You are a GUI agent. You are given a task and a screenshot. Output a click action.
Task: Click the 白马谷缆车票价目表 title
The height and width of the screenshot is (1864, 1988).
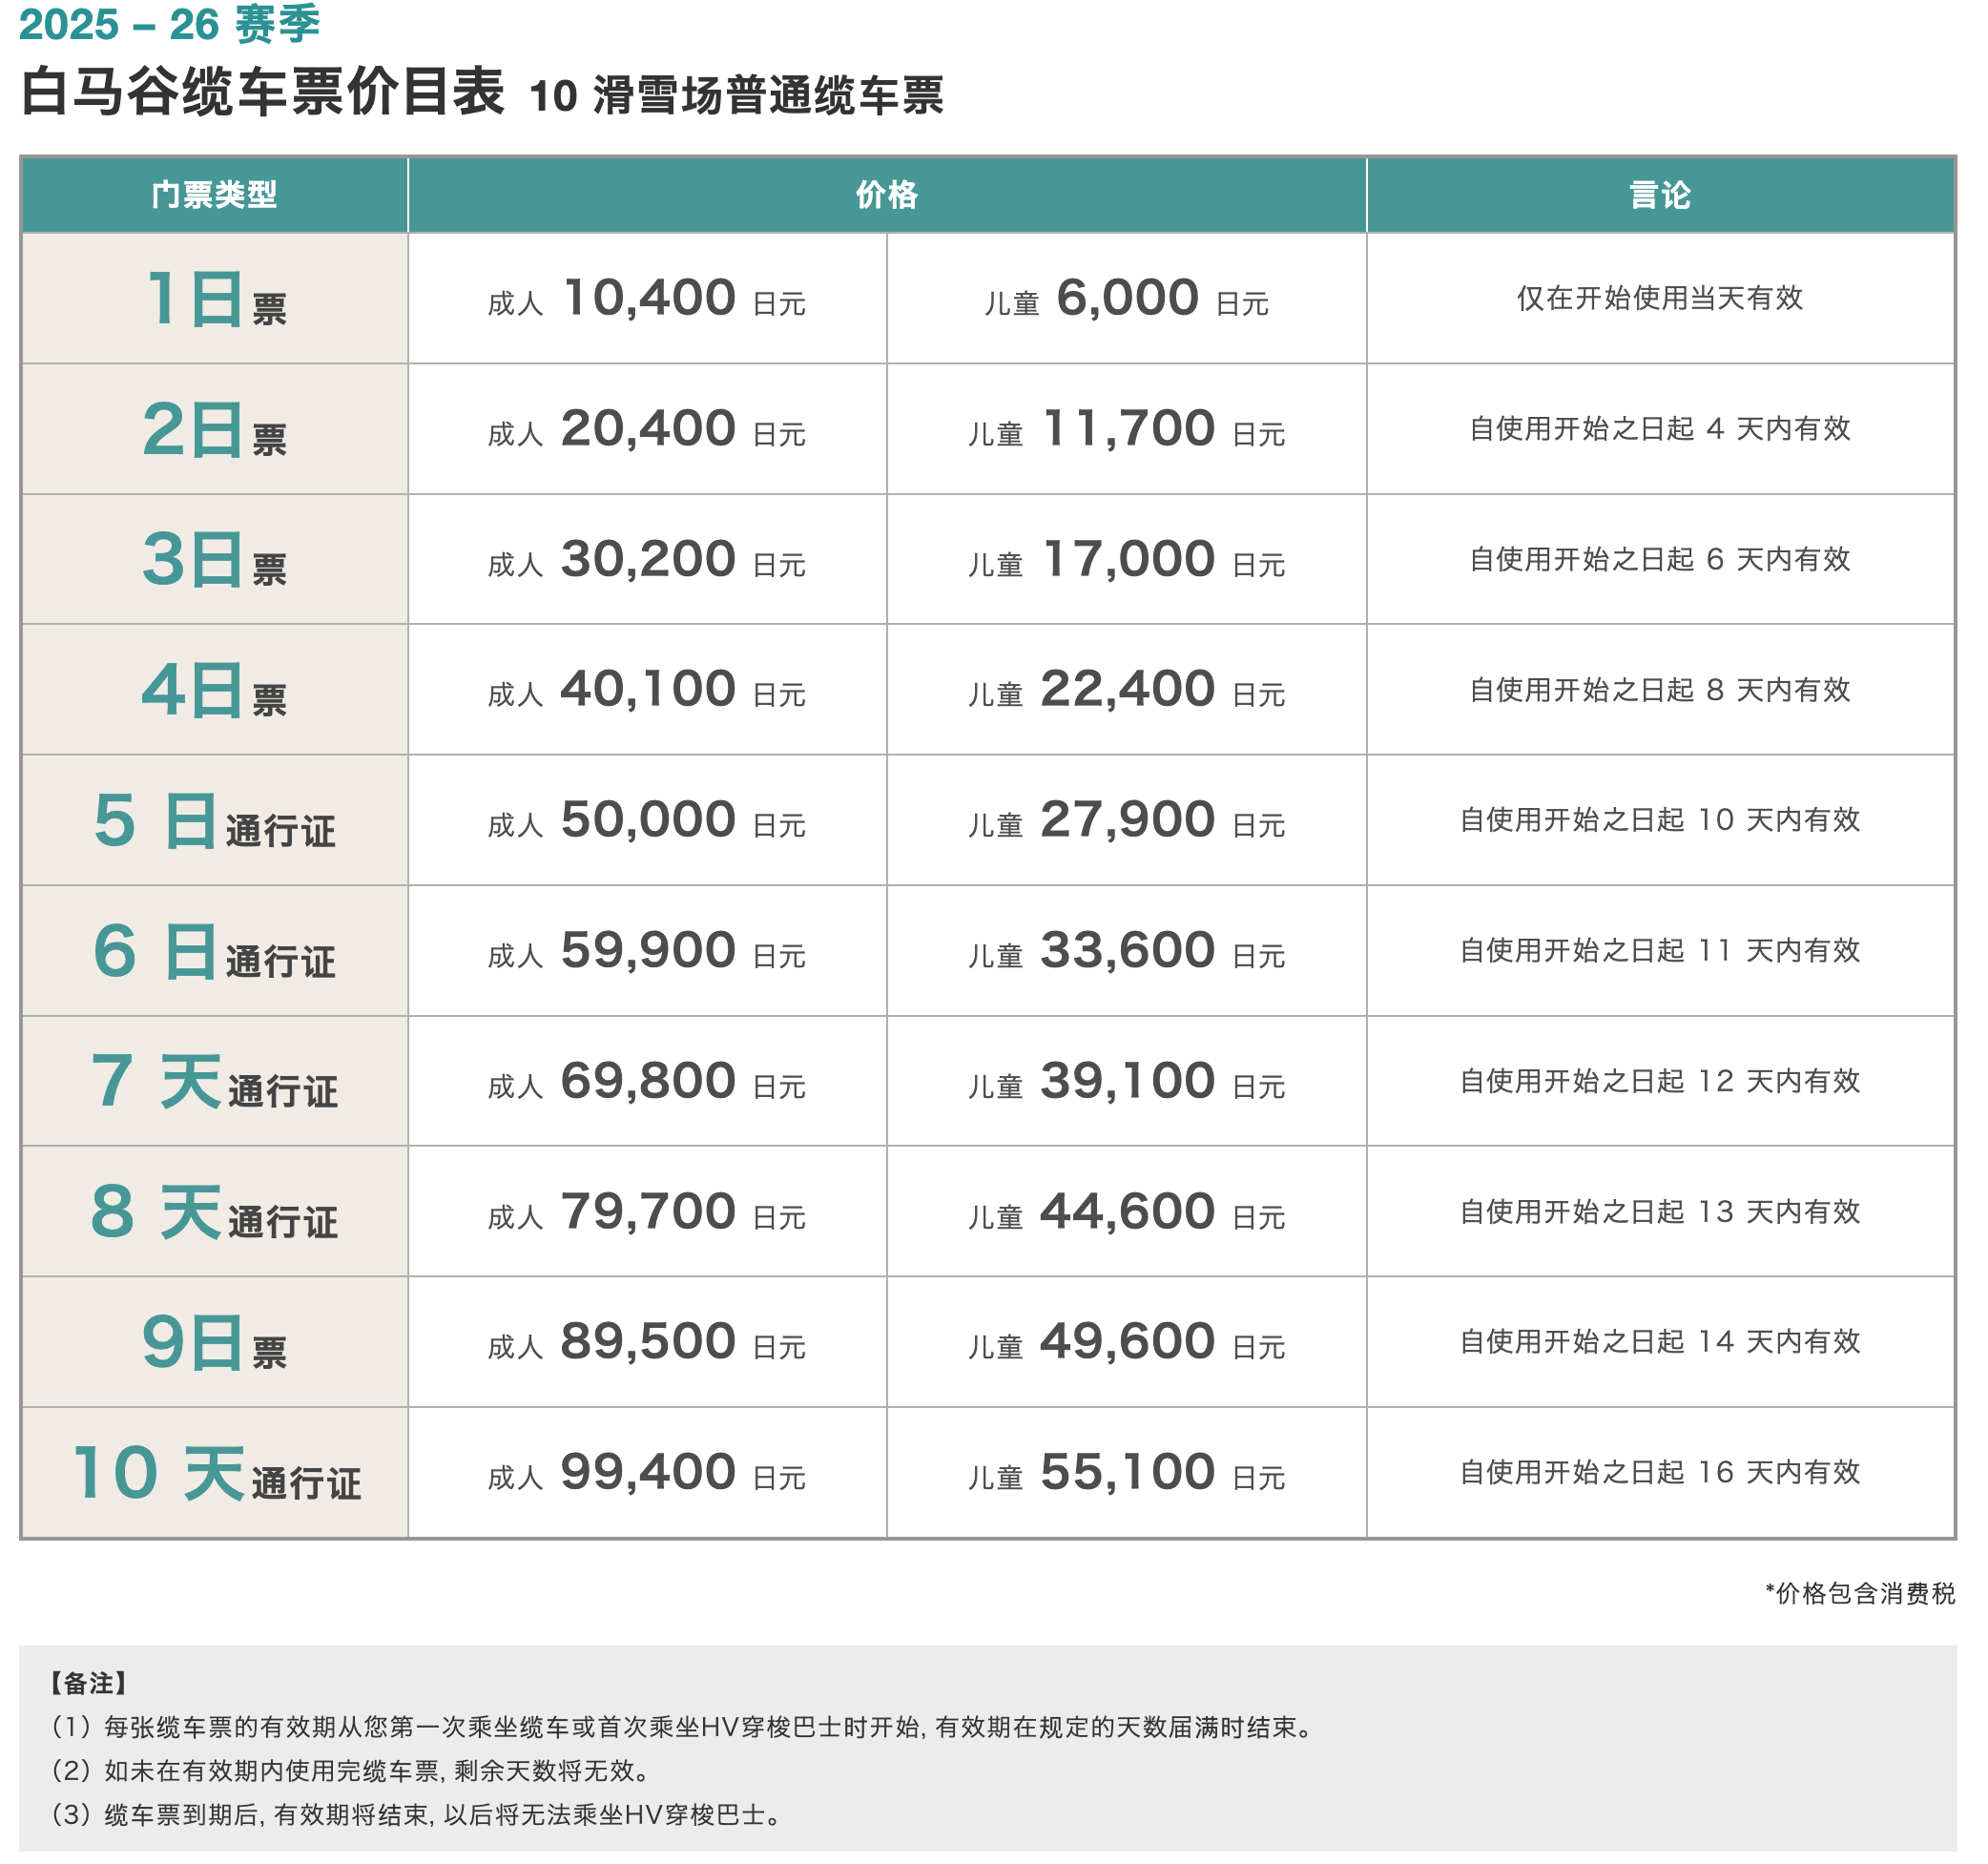coord(262,92)
